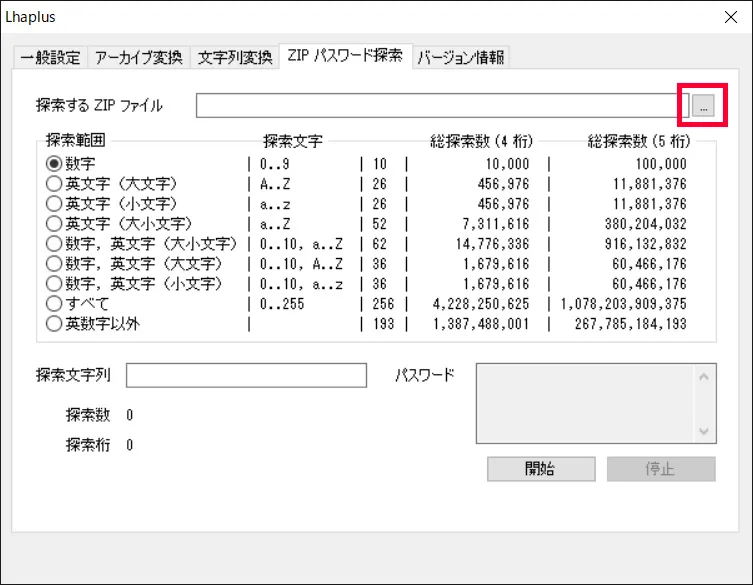Click the 探索数 label
753x585 pixels.
(x=88, y=415)
